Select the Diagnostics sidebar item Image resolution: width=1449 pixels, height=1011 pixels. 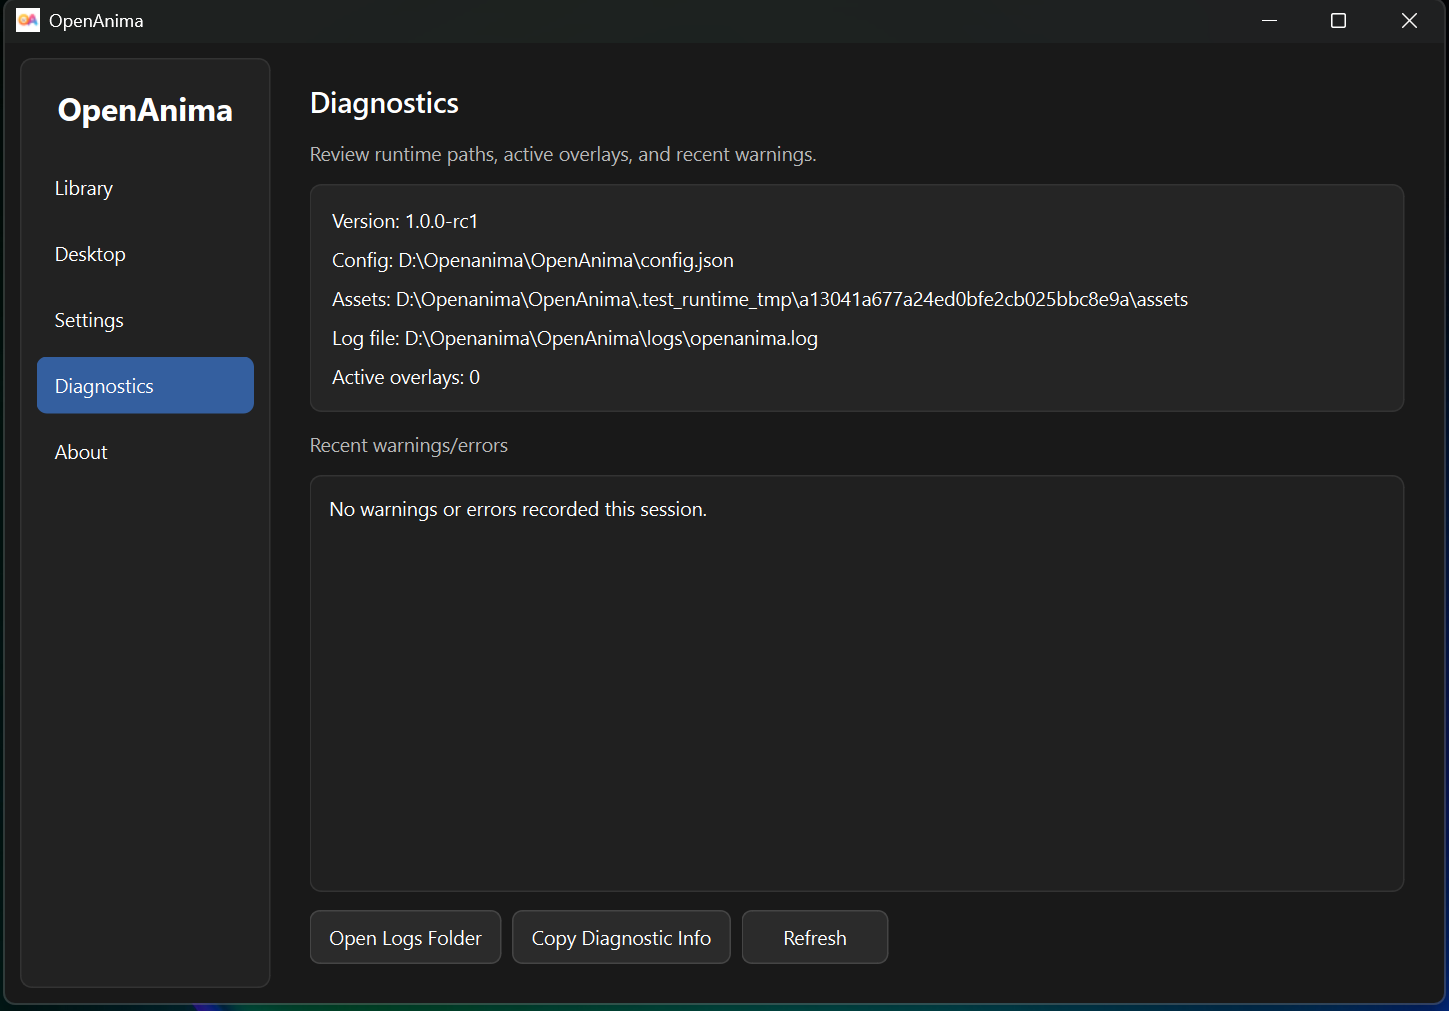tap(145, 385)
